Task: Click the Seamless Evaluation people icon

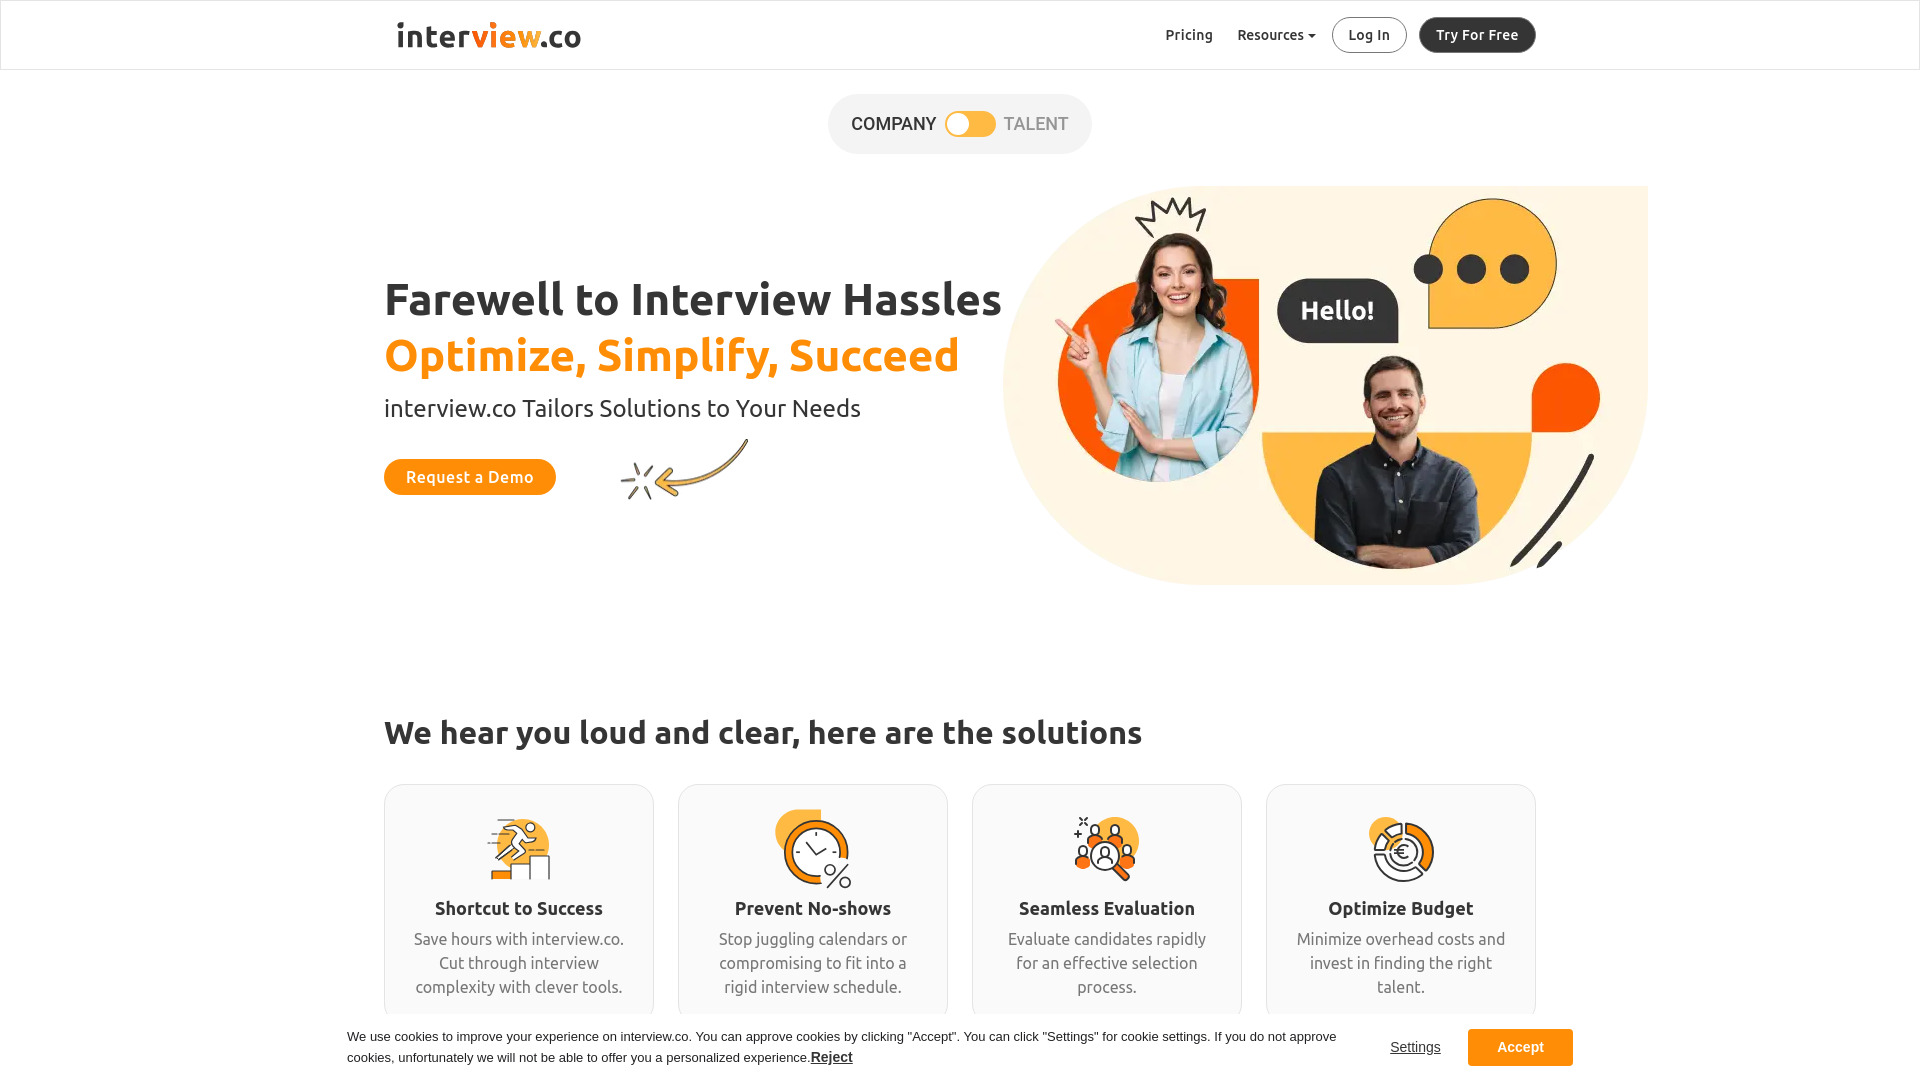Action: tap(1108, 847)
